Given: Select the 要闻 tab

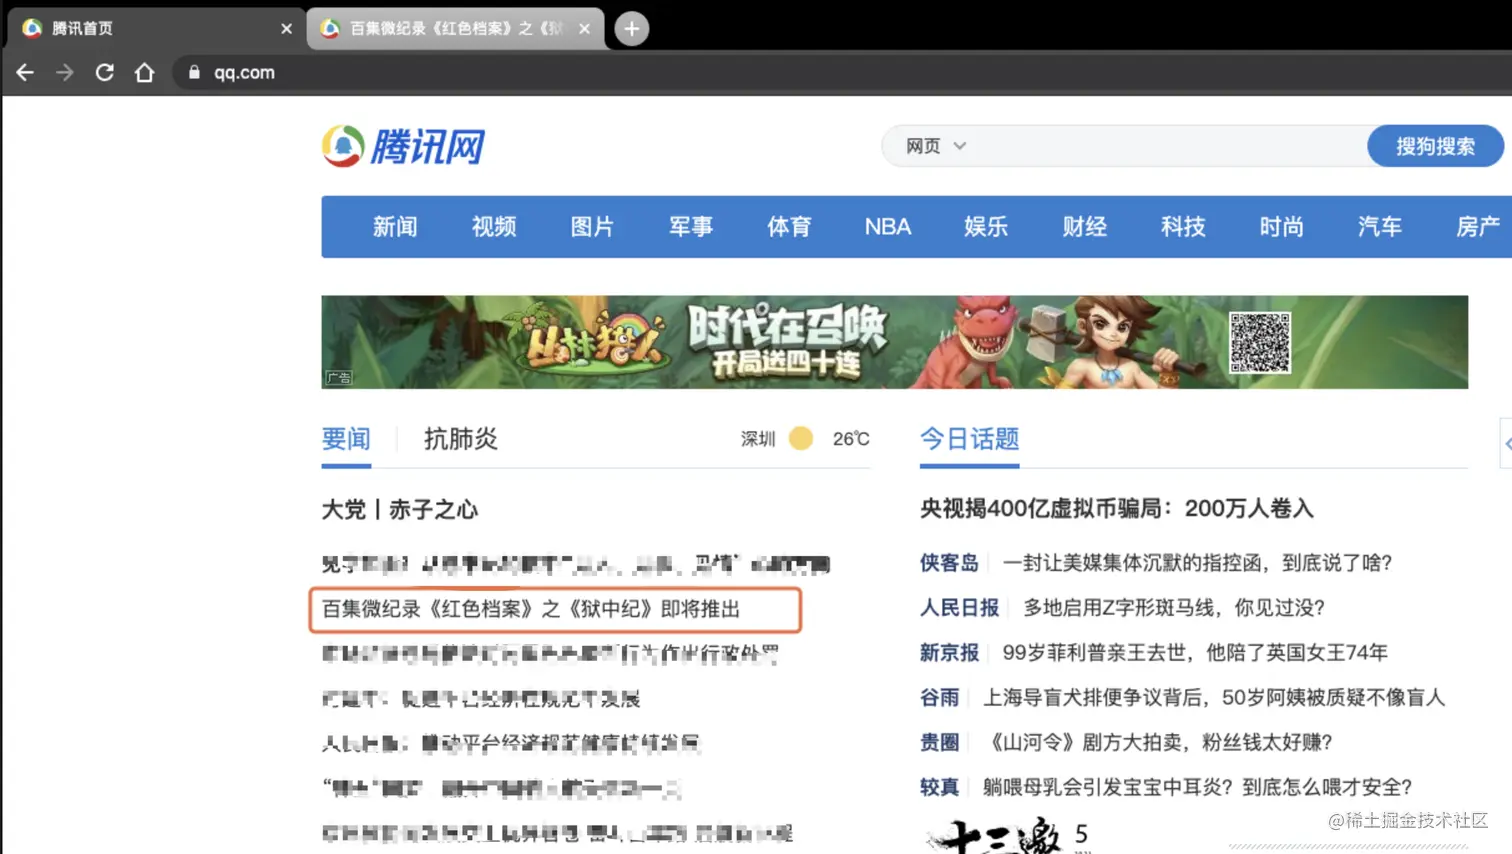Looking at the screenshot, I should [x=346, y=439].
